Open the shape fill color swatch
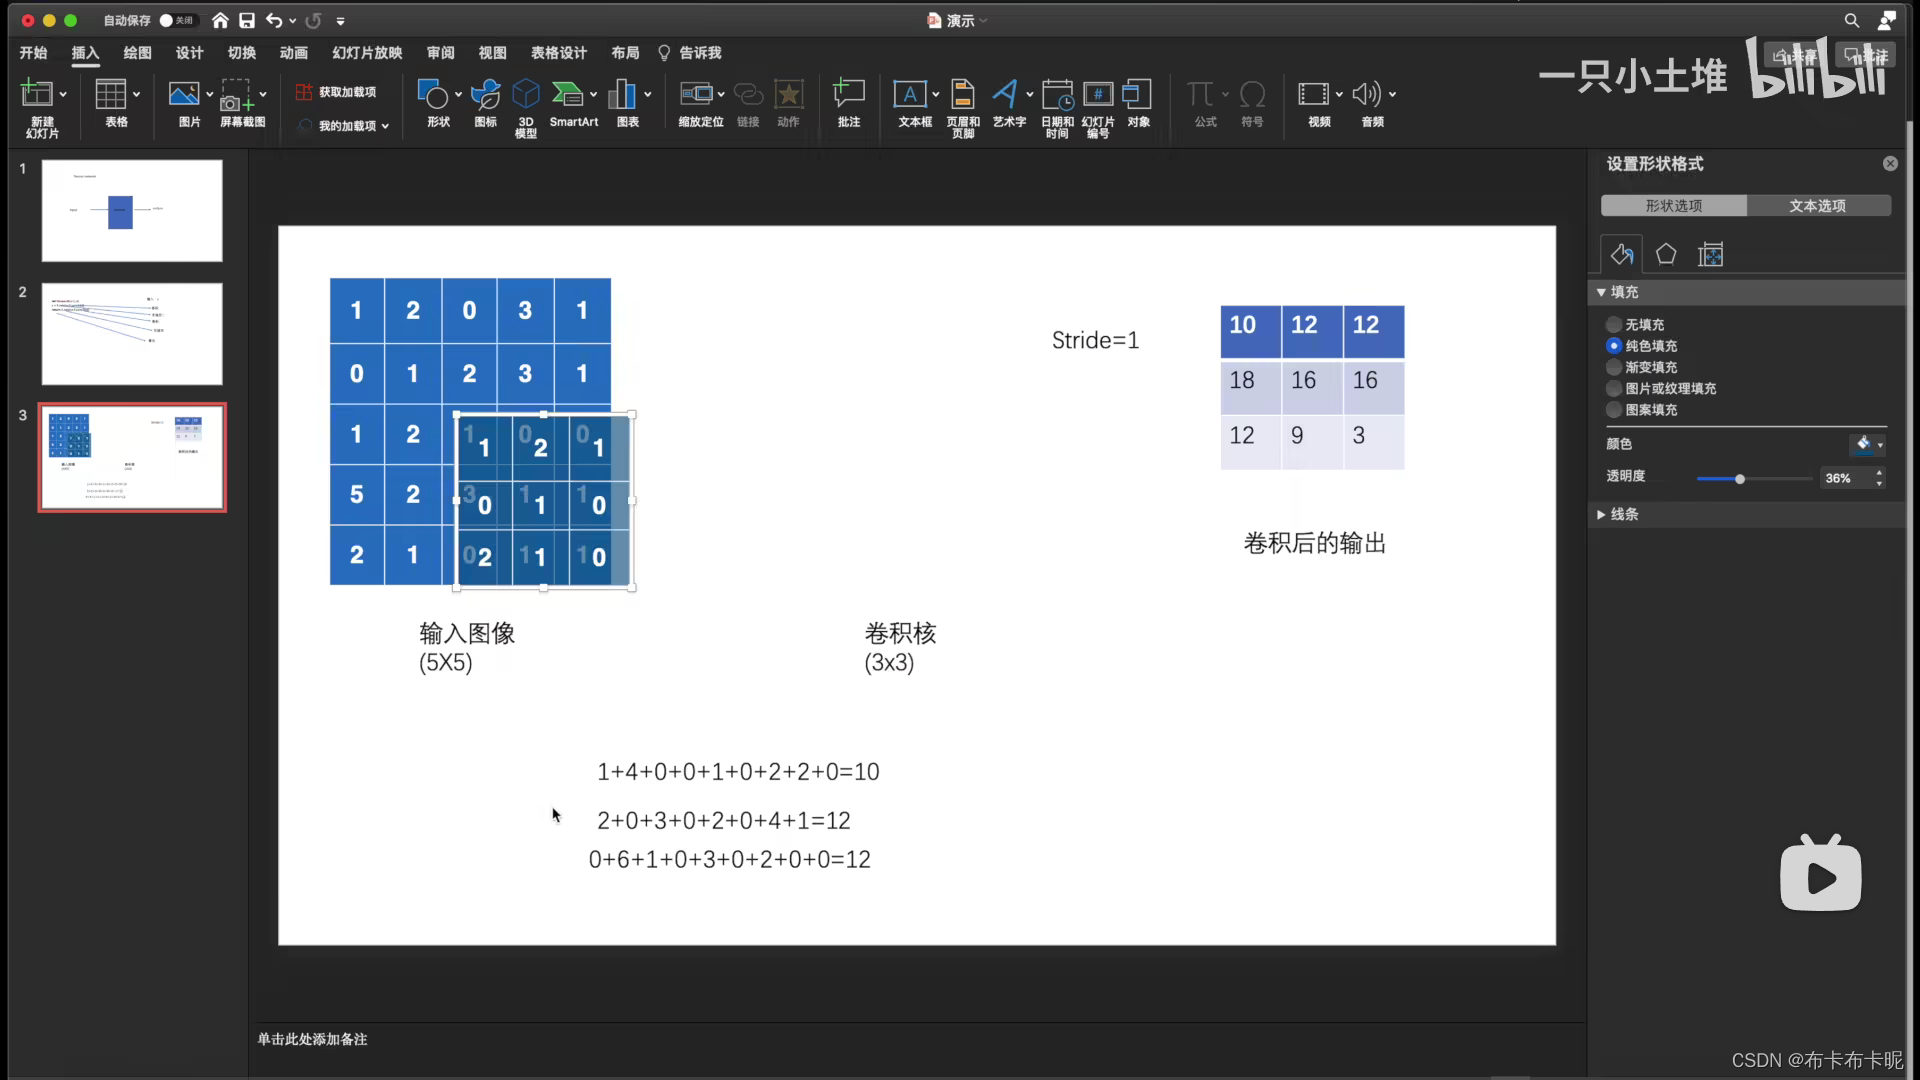 (1865, 444)
